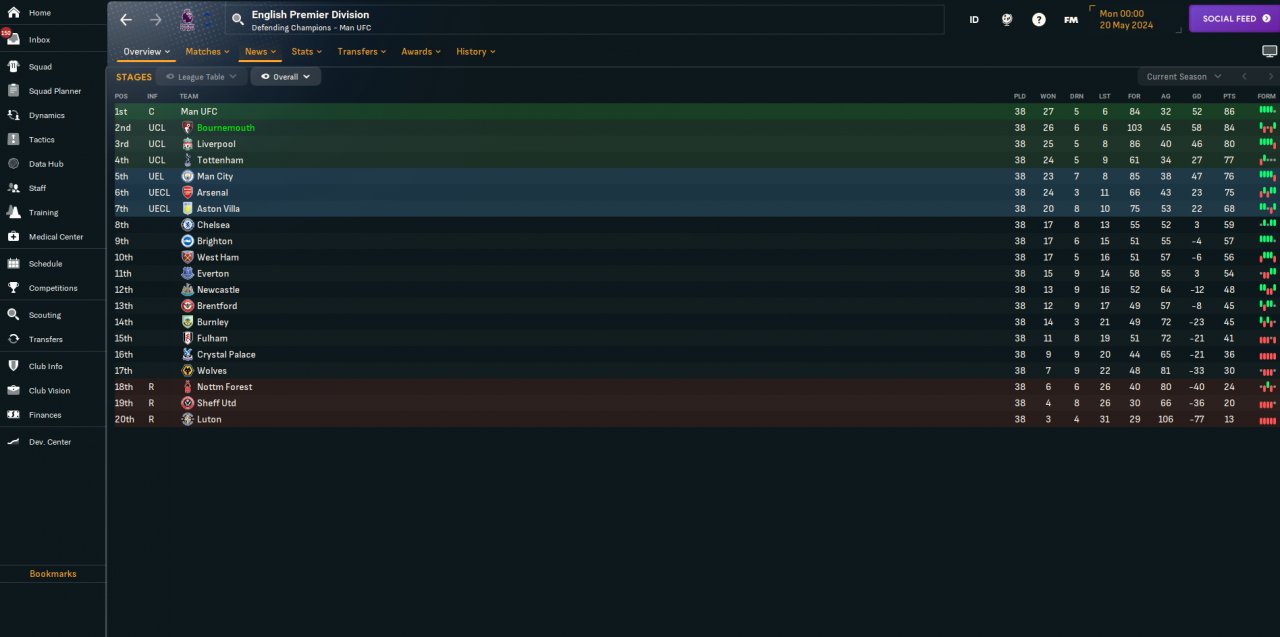
Task: Open Man City team link
Action: coord(215,176)
